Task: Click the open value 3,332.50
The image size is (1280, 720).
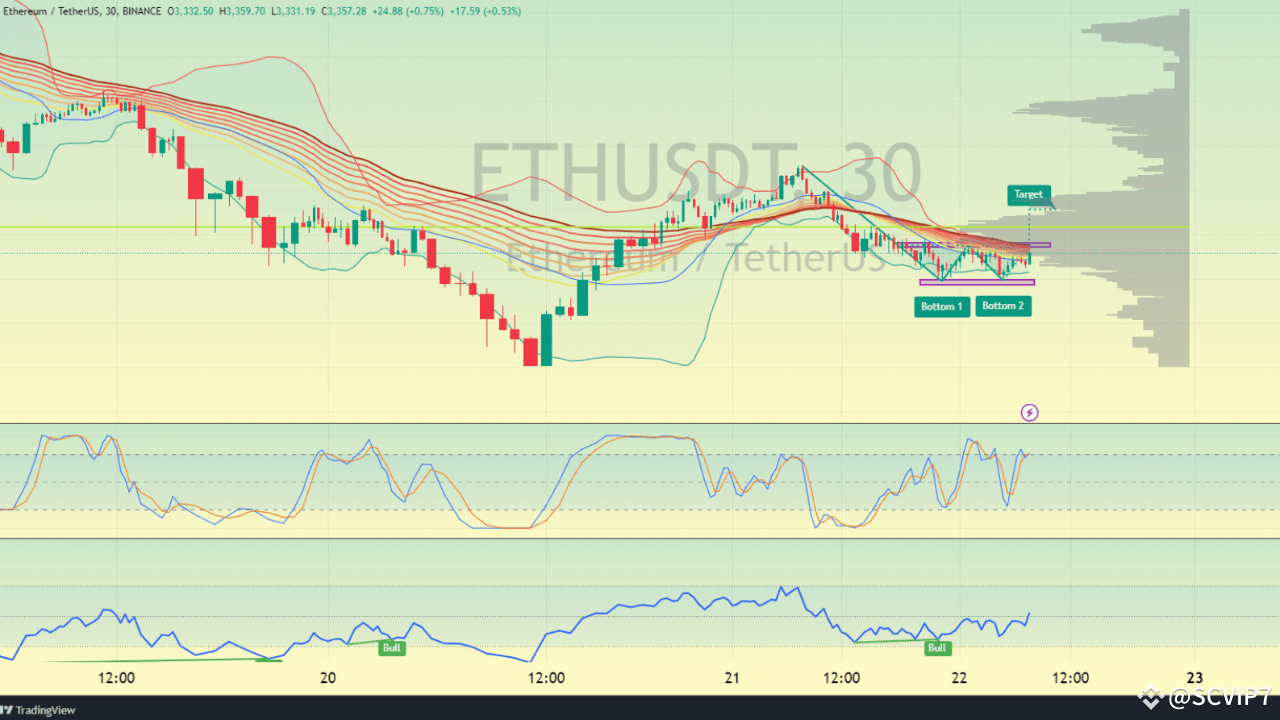Action: (196, 10)
